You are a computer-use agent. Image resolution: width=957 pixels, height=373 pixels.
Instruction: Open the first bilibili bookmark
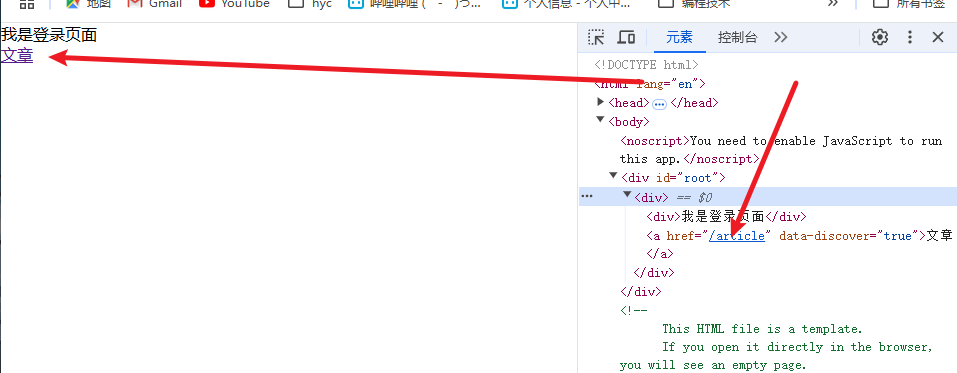(x=415, y=4)
